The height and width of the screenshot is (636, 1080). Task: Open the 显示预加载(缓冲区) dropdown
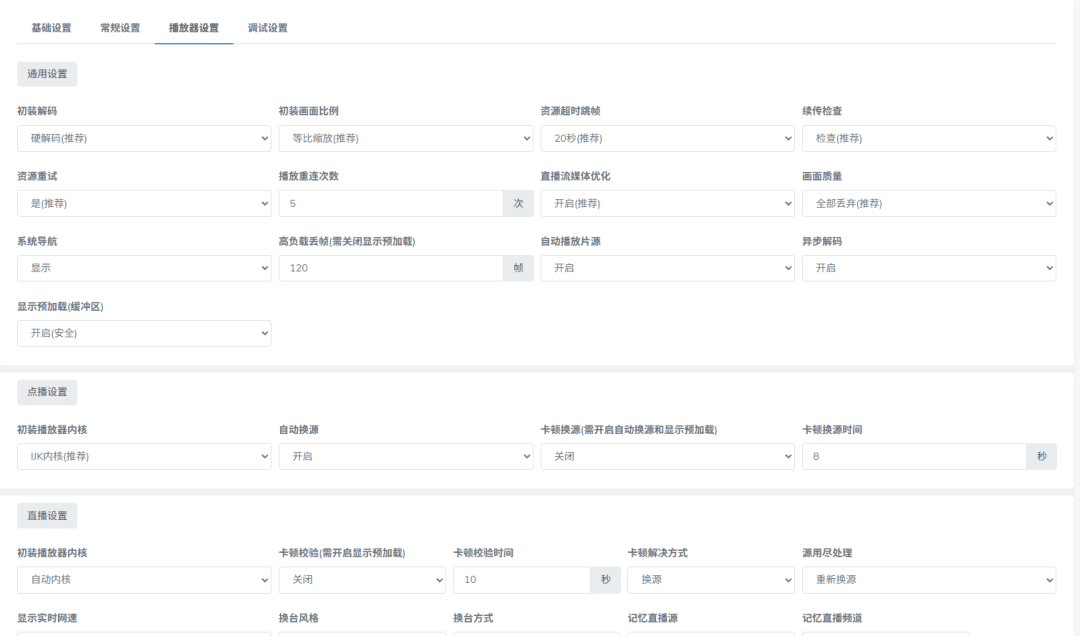tap(144, 334)
